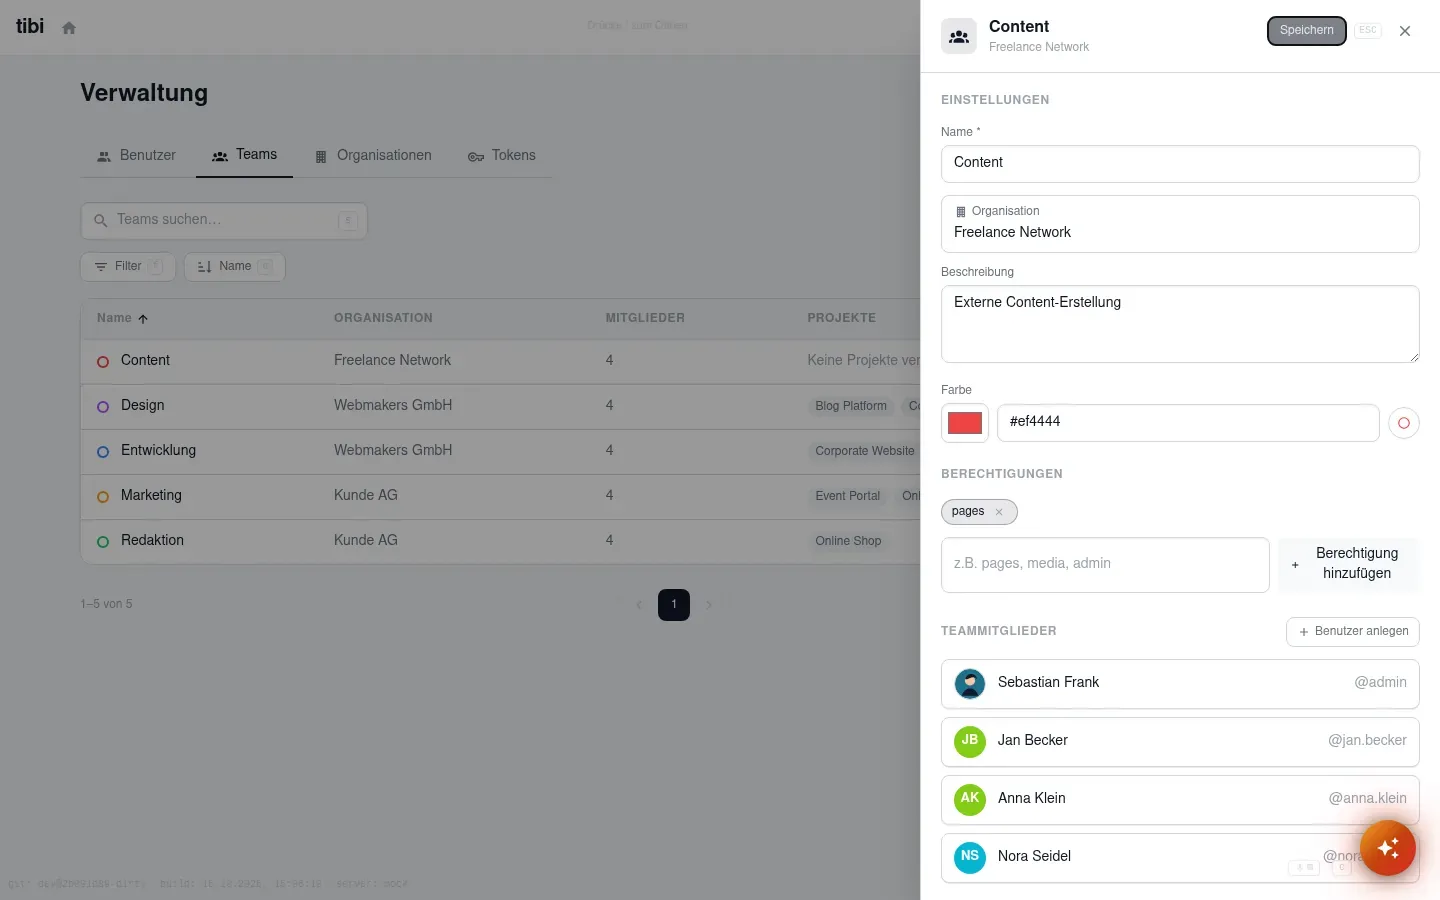The width and height of the screenshot is (1440, 900).
Task: Open the Organisationen tab
Action: (373, 156)
